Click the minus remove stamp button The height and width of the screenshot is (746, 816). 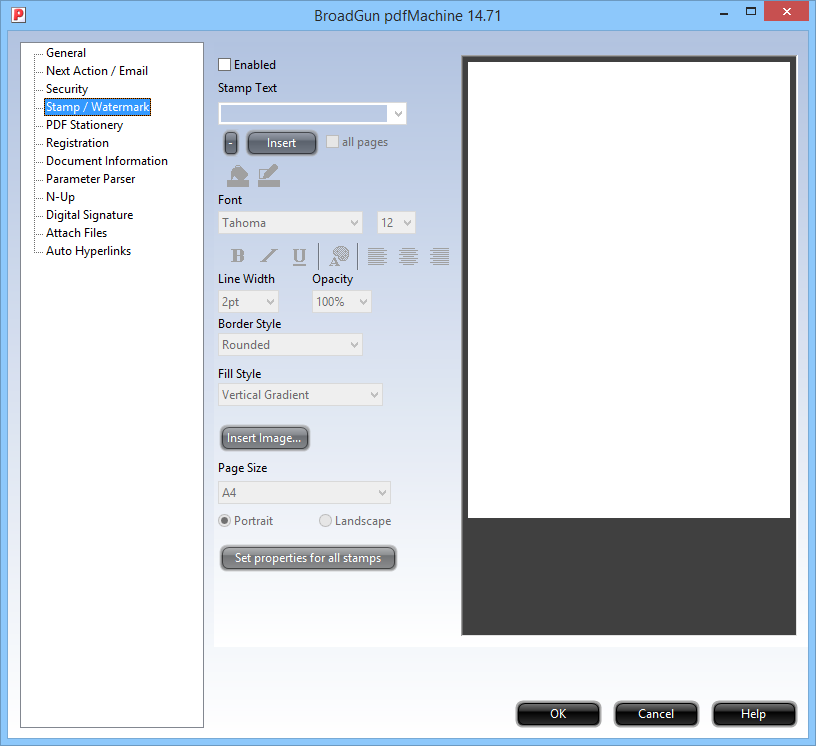pyautogui.click(x=231, y=143)
